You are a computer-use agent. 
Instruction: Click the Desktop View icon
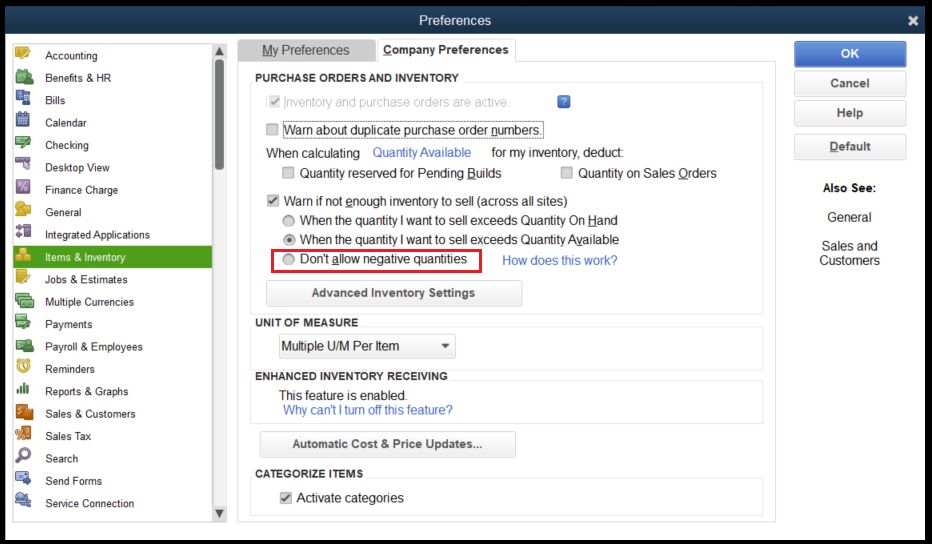coord(23,163)
